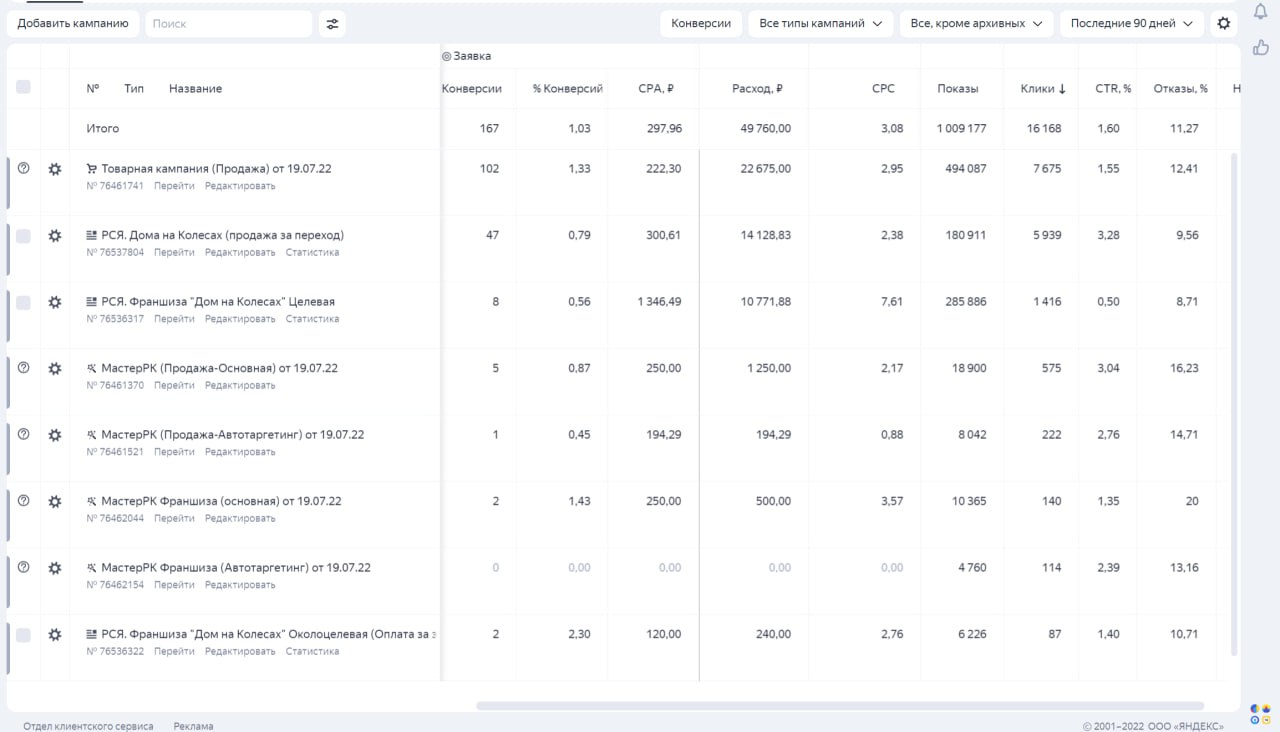Click help icon beside МастерРК (Продажа-Основная)

coord(23,368)
